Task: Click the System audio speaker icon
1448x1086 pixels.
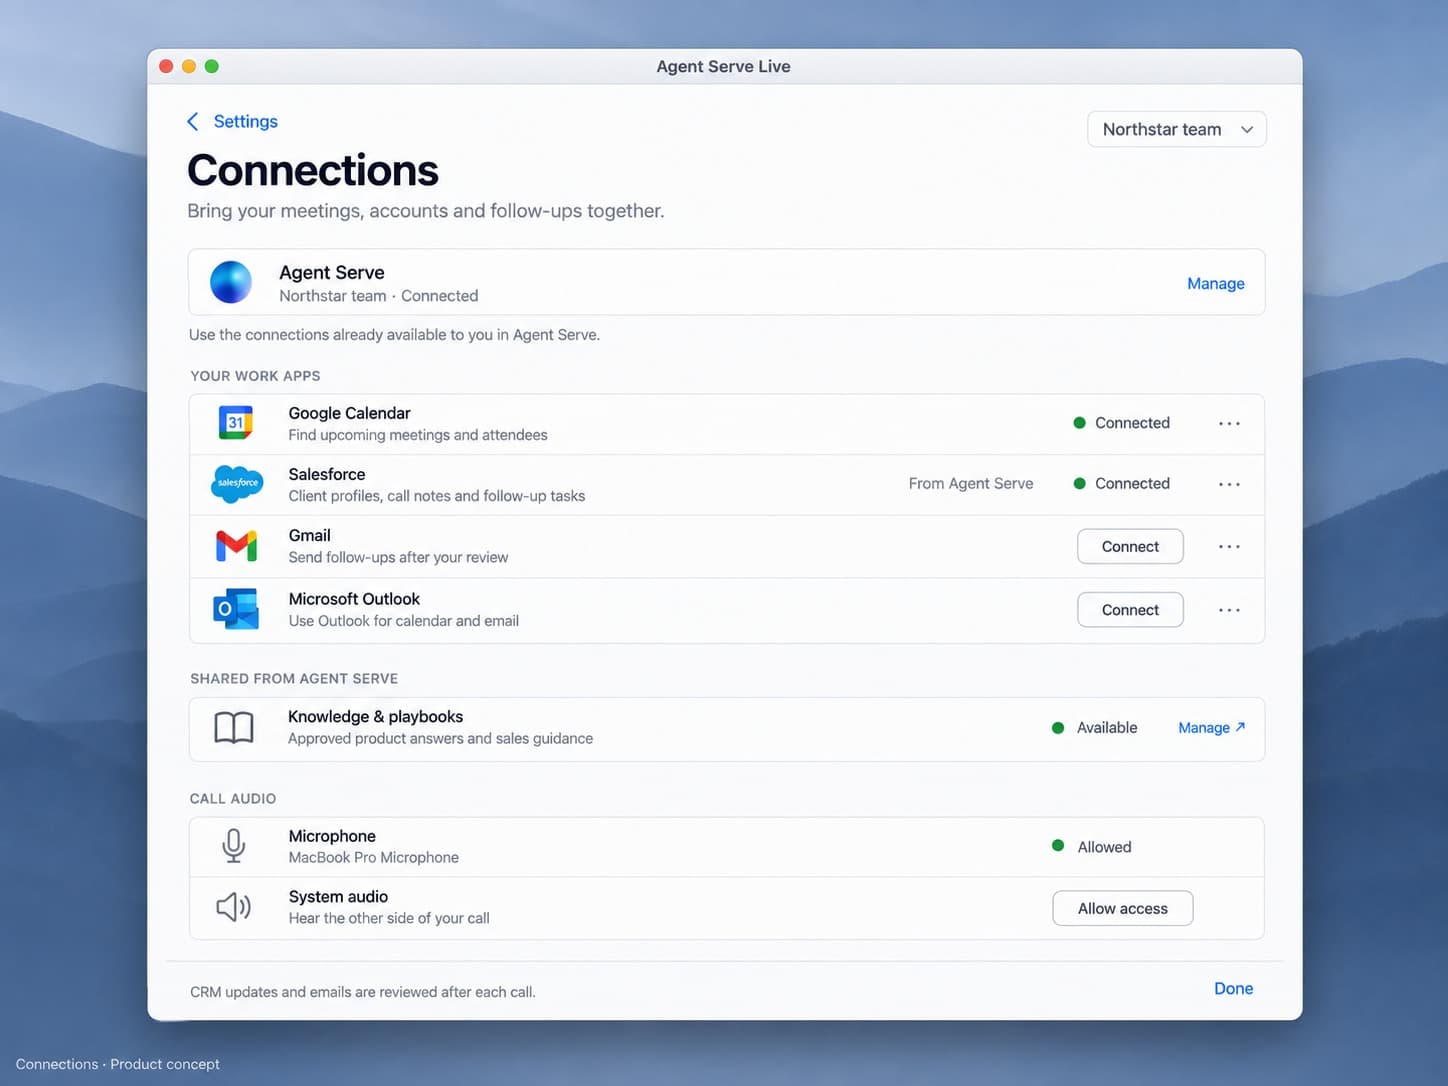Action: tap(234, 907)
